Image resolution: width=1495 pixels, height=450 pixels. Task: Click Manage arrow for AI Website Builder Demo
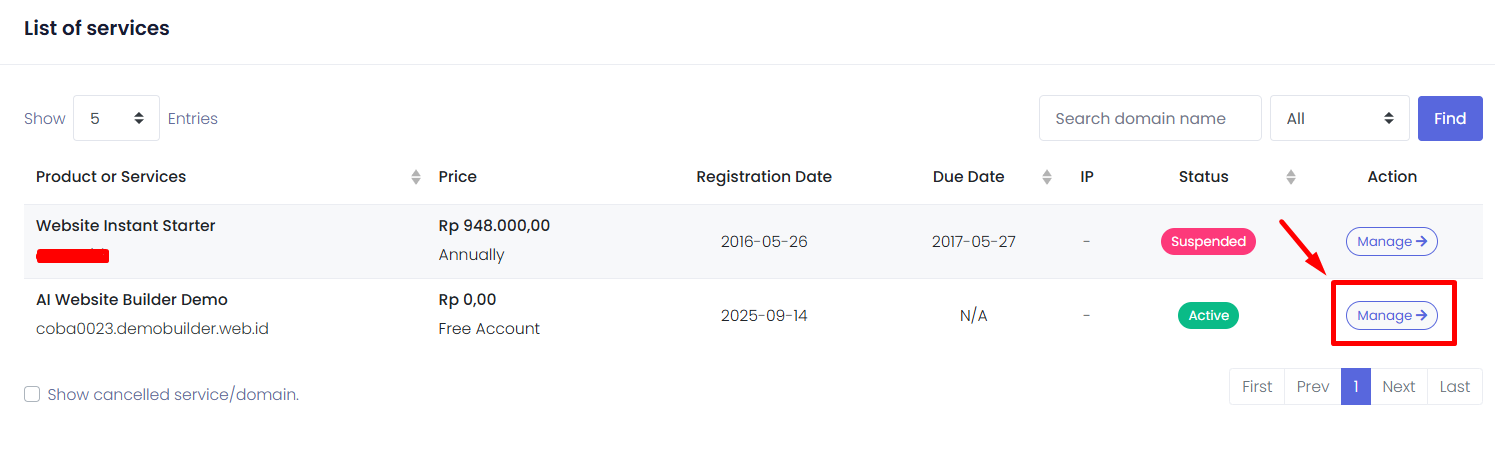coord(1391,315)
